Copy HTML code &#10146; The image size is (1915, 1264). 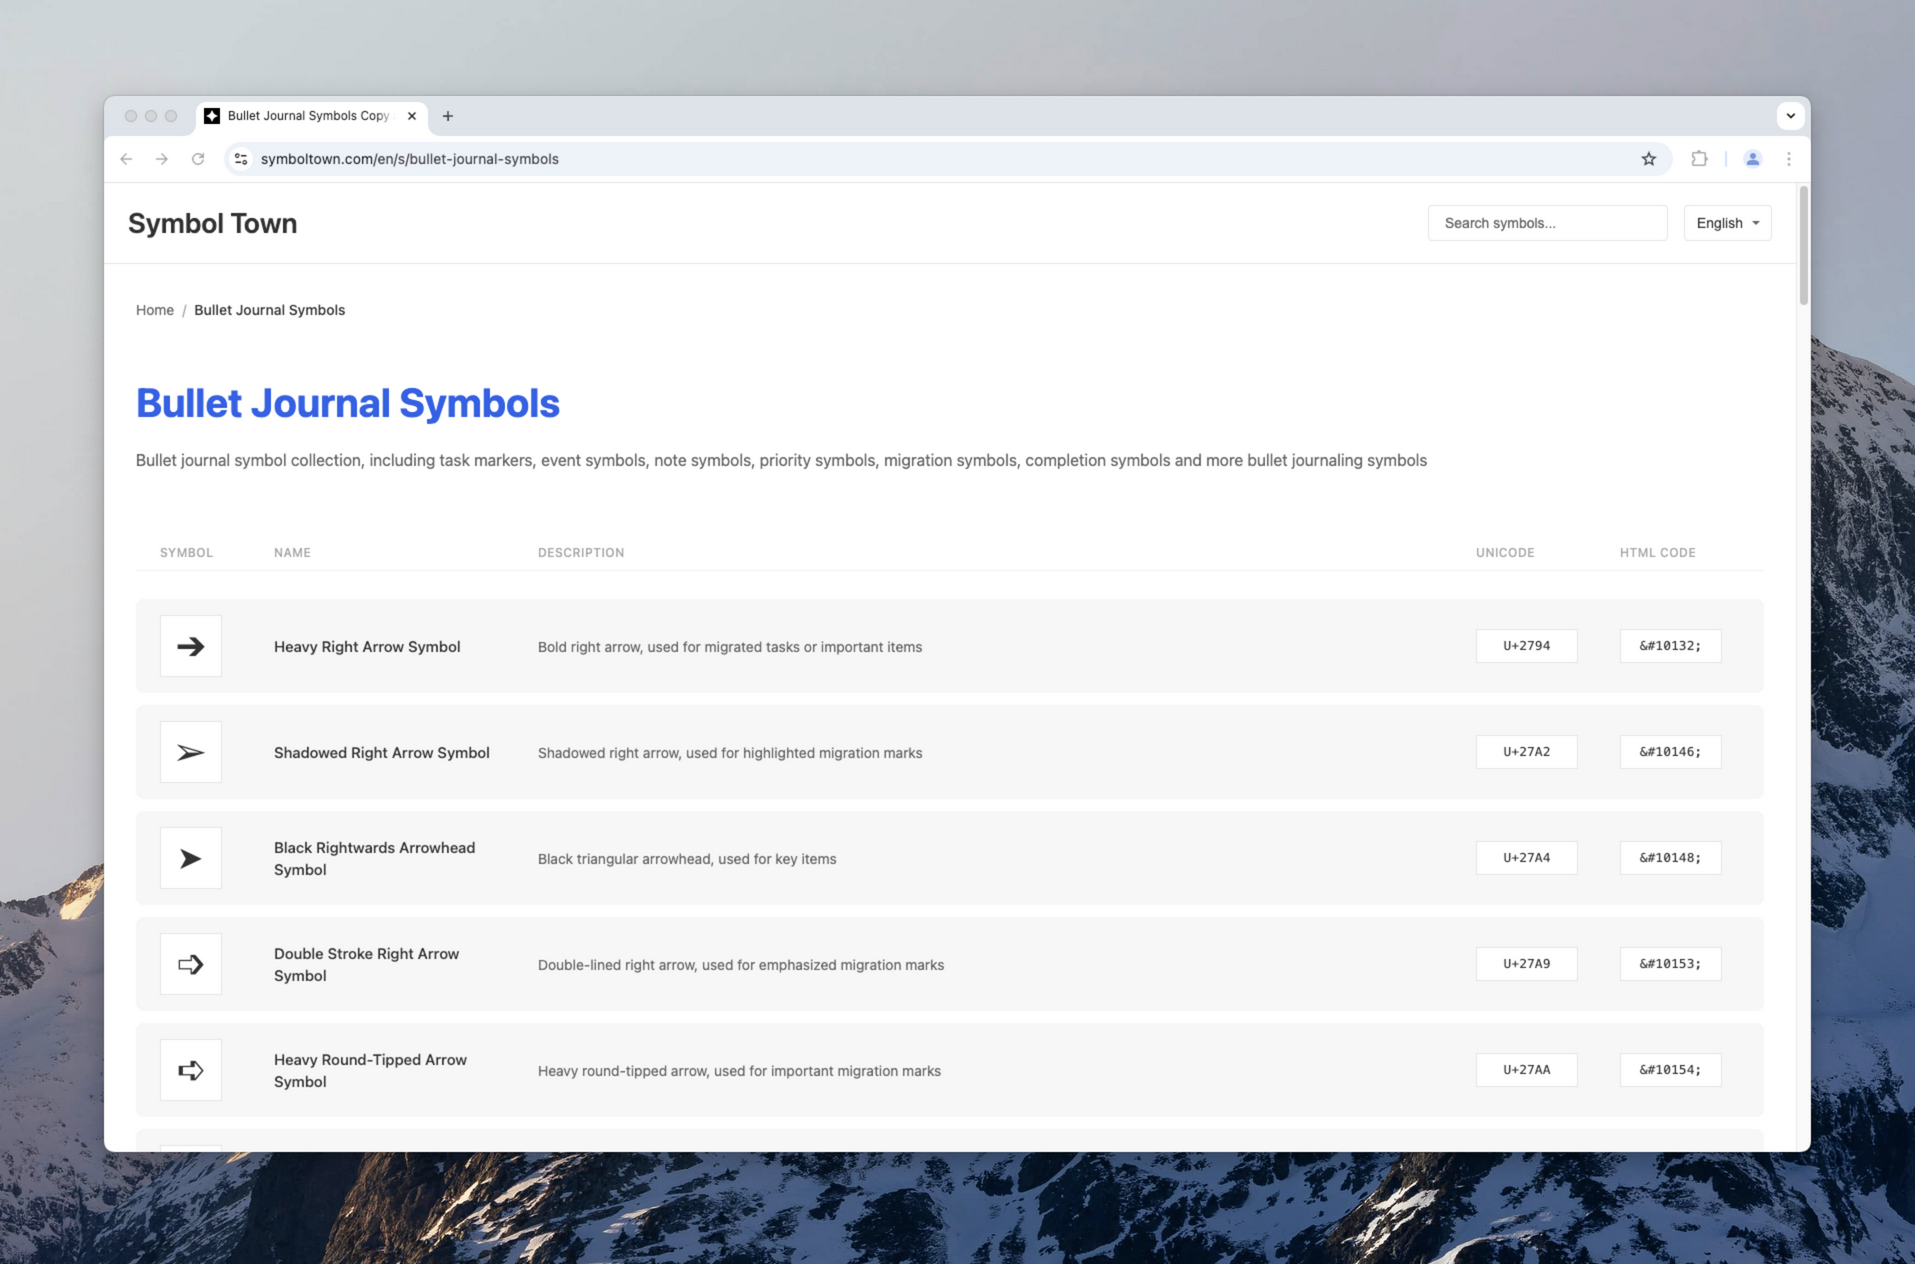pos(1670,752)
